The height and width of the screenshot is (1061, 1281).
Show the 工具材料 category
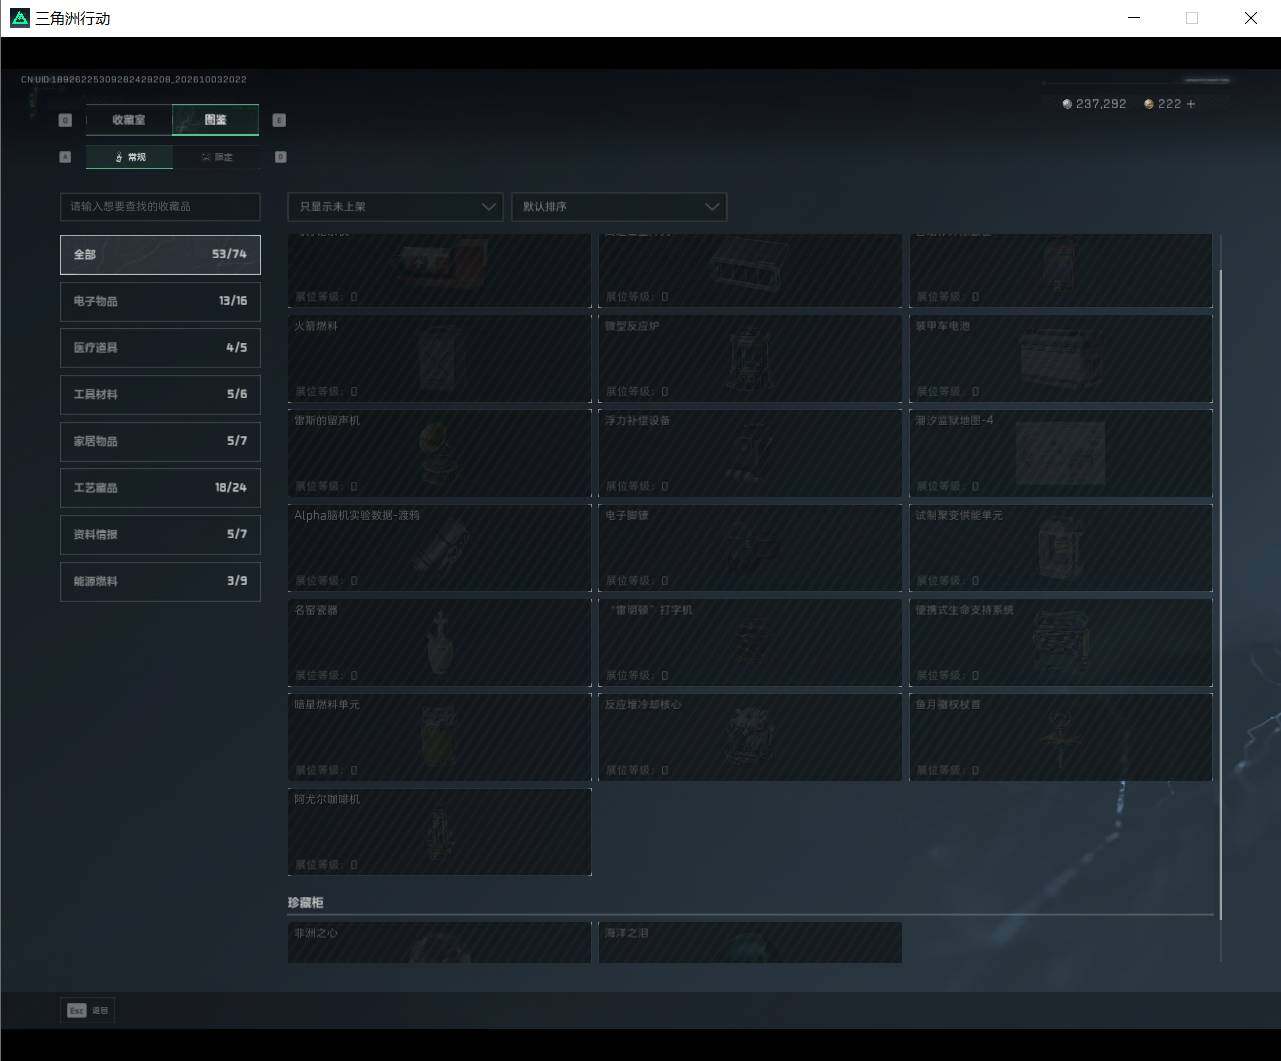pyautogui.click(x=160, y=394)
